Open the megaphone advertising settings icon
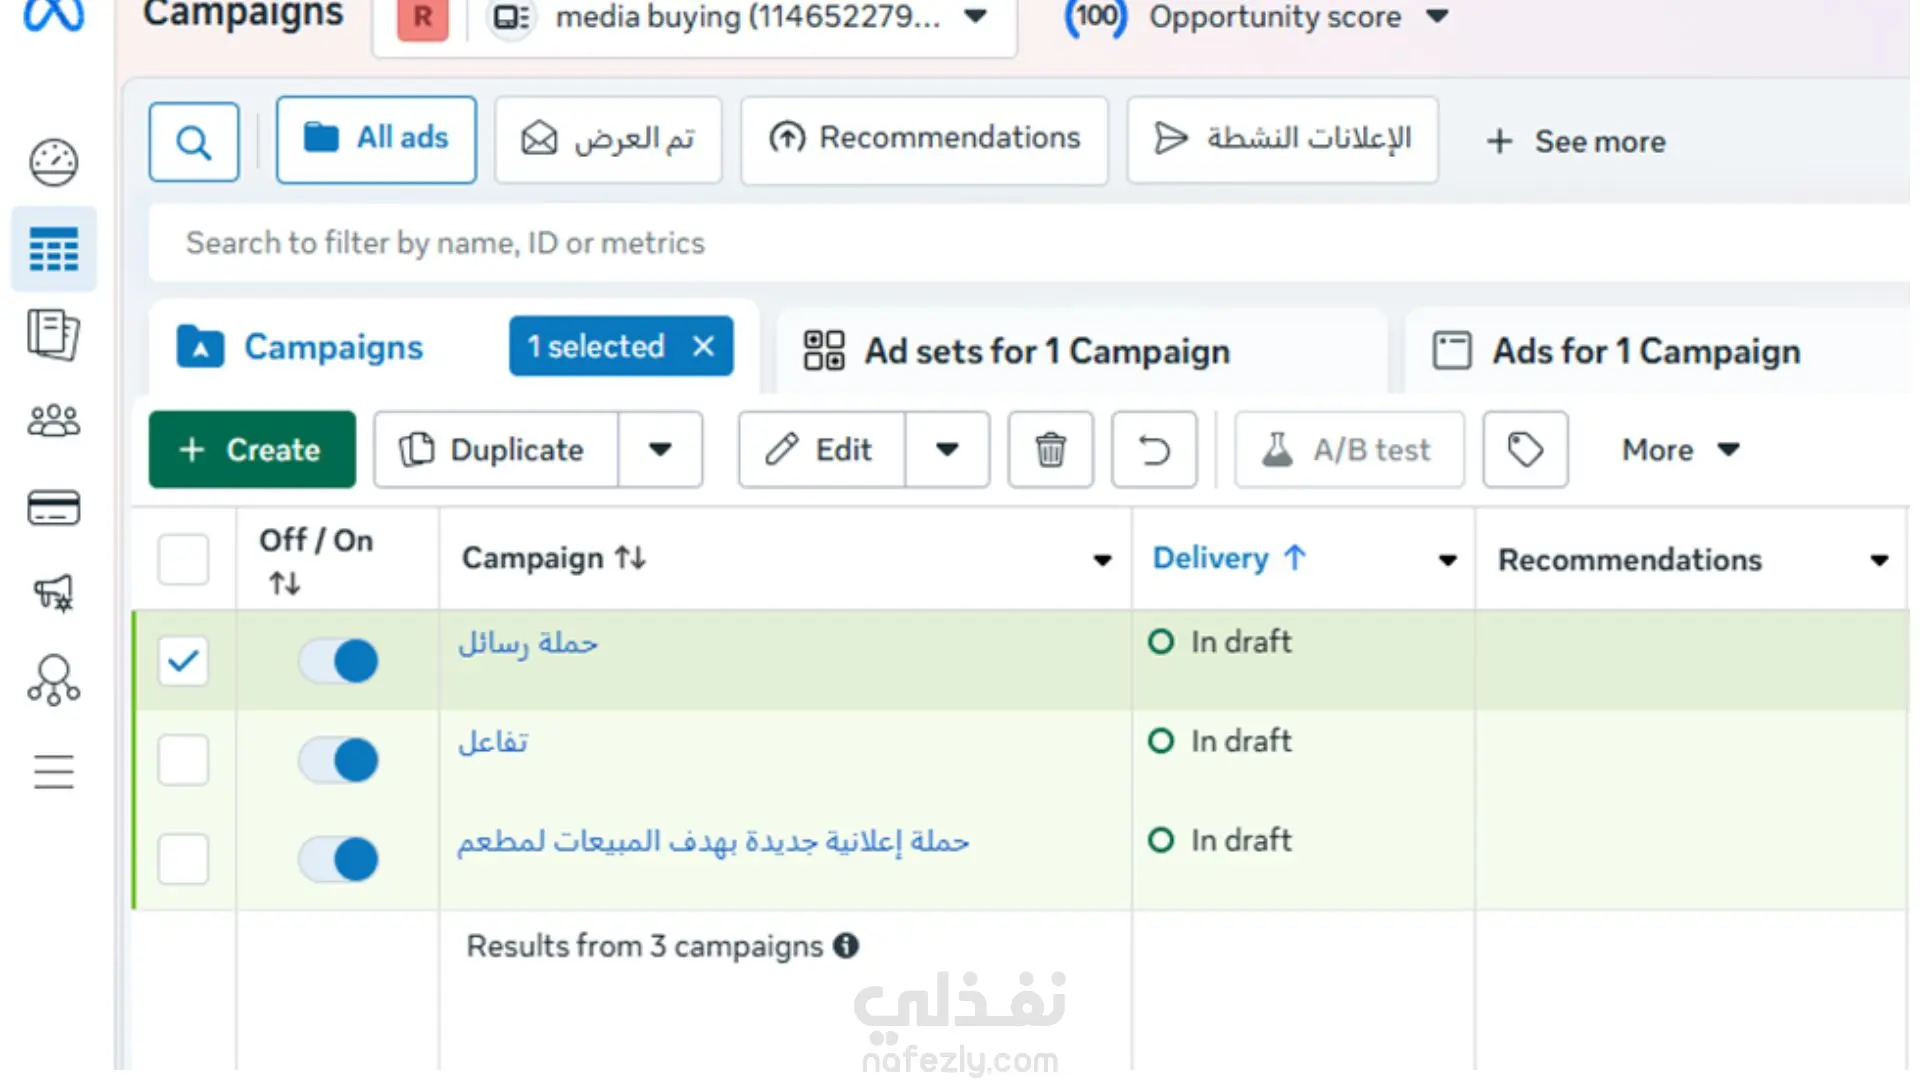The height and width of the screenshot is (1080, 1920). pyautogui.click(x=54, y=593)
